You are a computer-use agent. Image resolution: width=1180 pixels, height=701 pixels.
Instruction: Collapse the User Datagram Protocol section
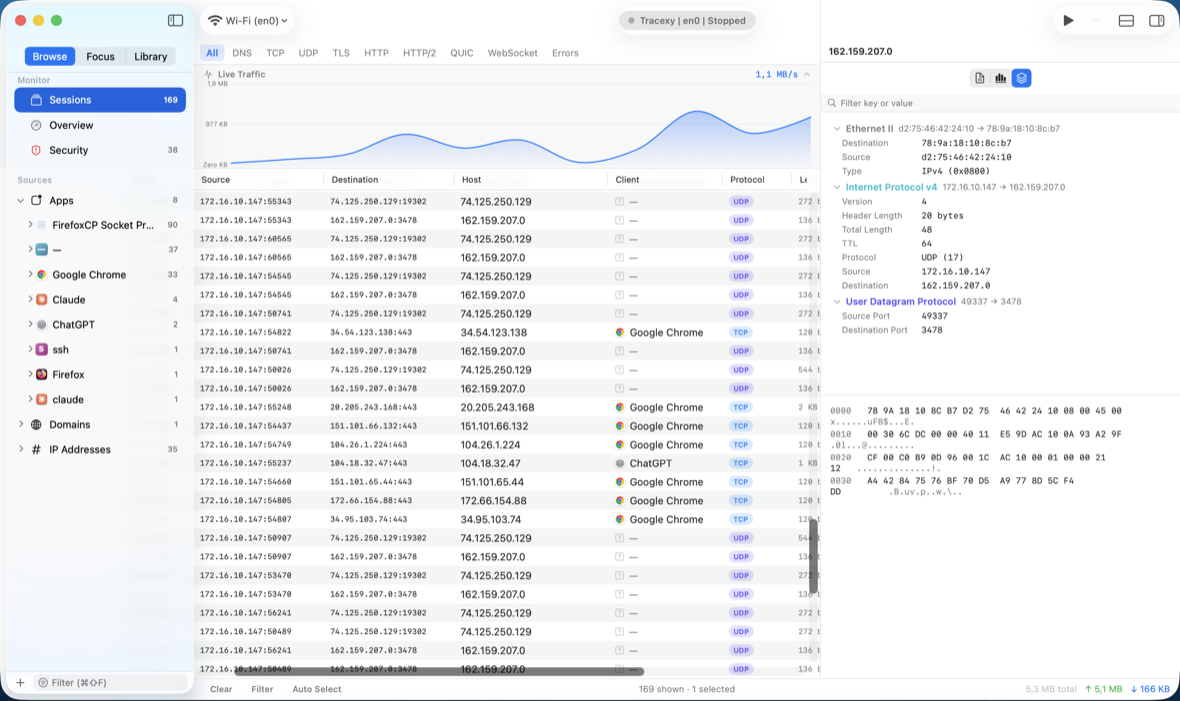pyautogui.click(x=837, y=301)
